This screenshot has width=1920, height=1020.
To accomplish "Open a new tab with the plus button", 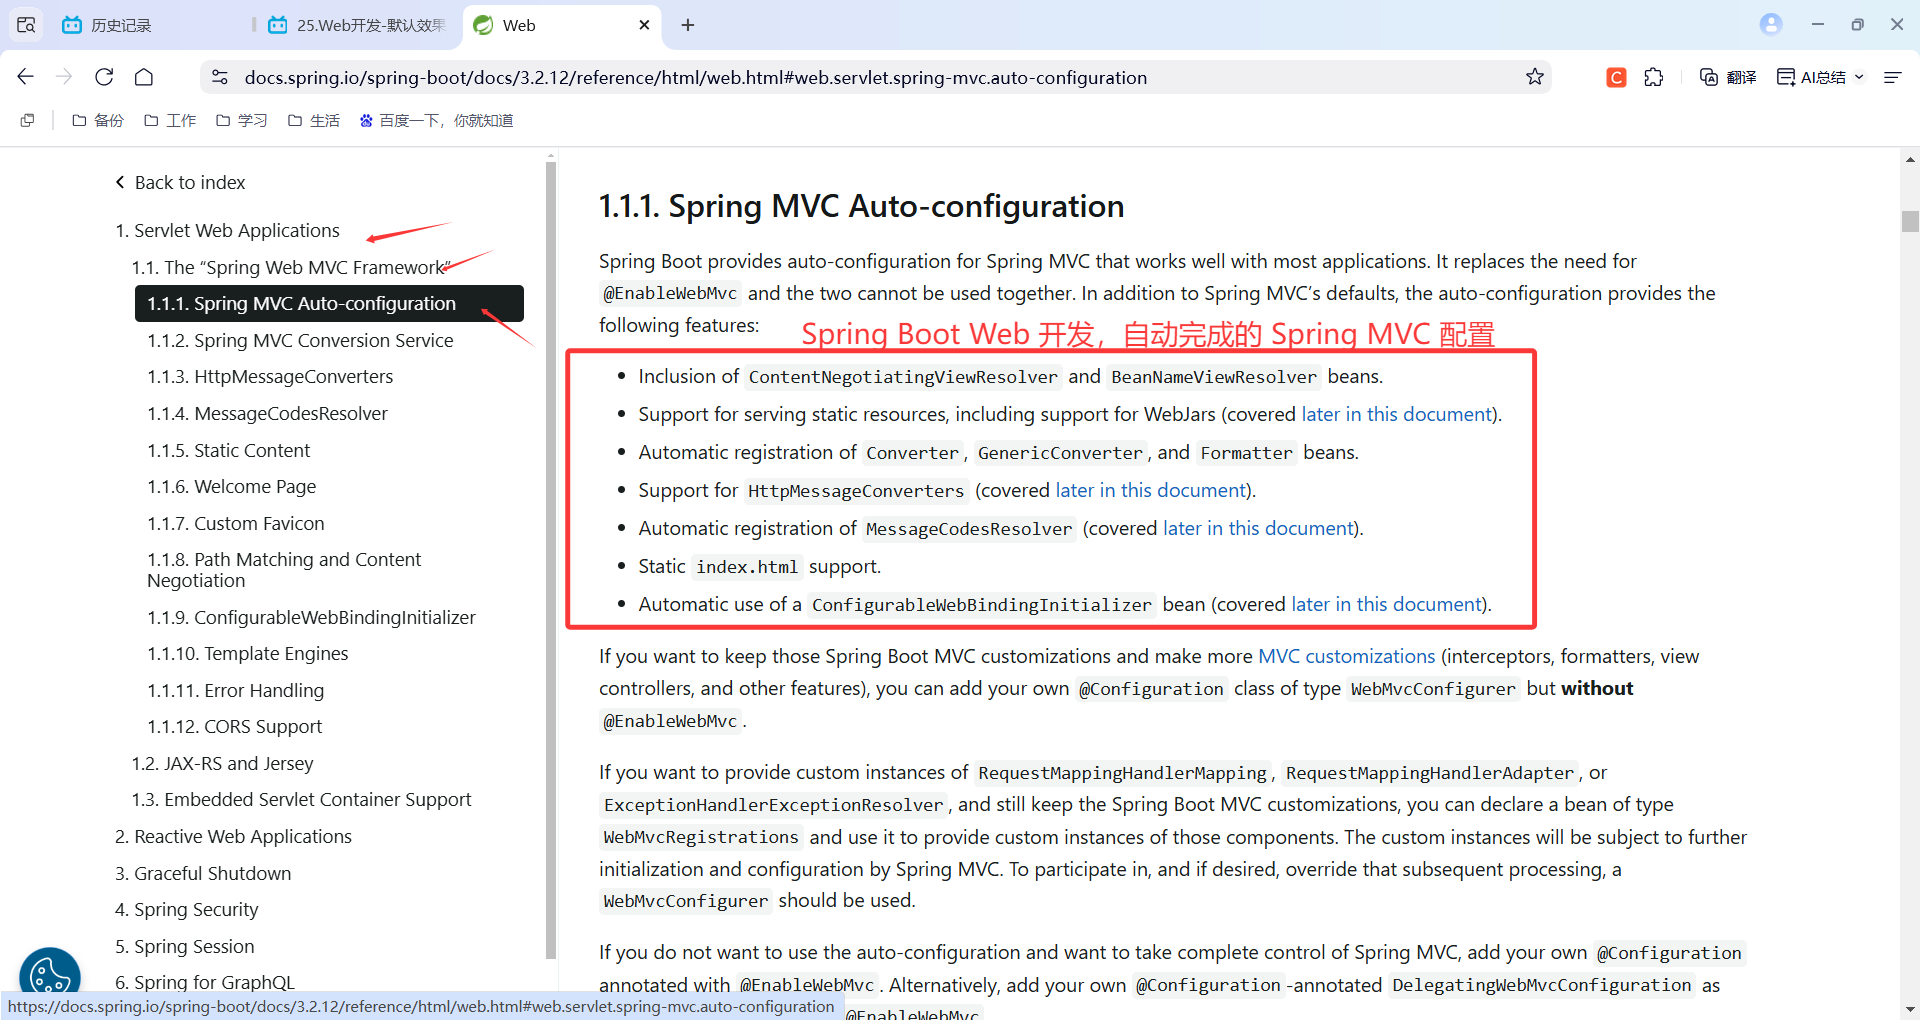I will (x=688, y=25).
